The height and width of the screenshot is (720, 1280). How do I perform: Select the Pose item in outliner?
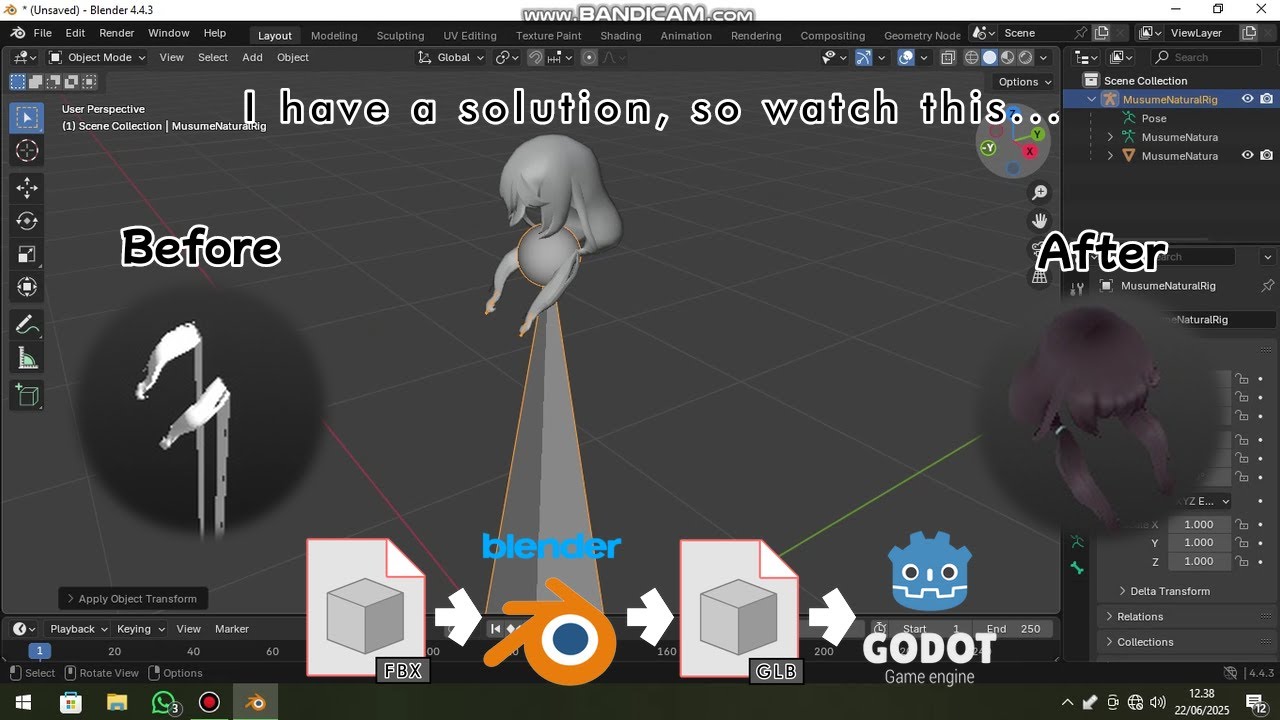point(1154,118)
